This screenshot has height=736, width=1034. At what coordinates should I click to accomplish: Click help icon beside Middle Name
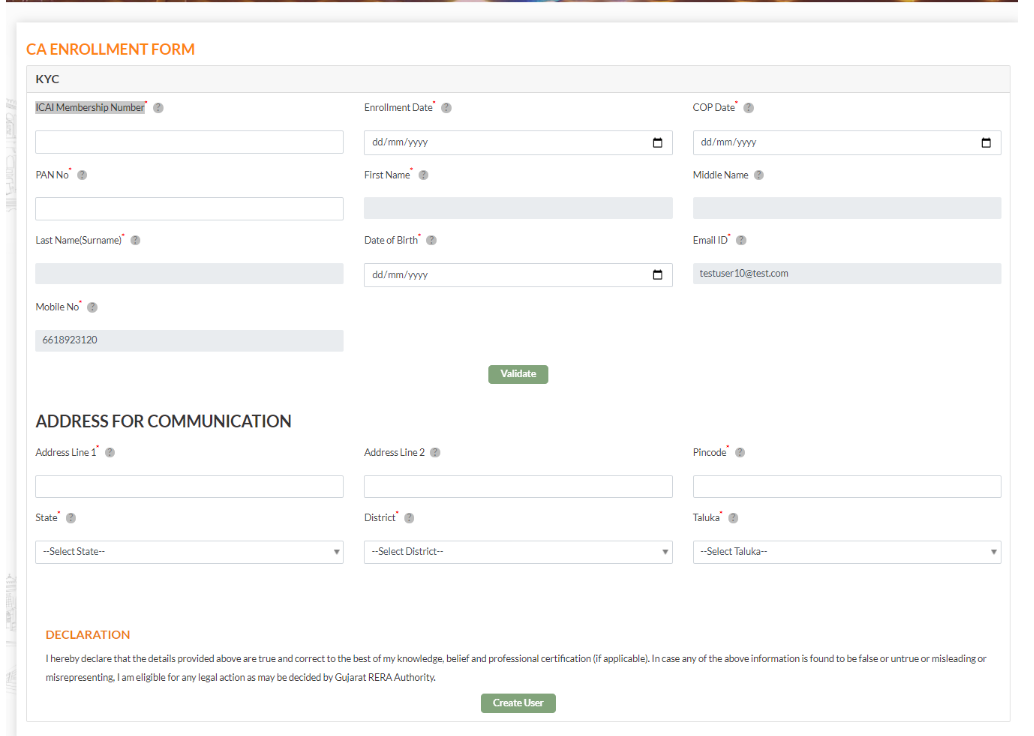tap(759, 175)
